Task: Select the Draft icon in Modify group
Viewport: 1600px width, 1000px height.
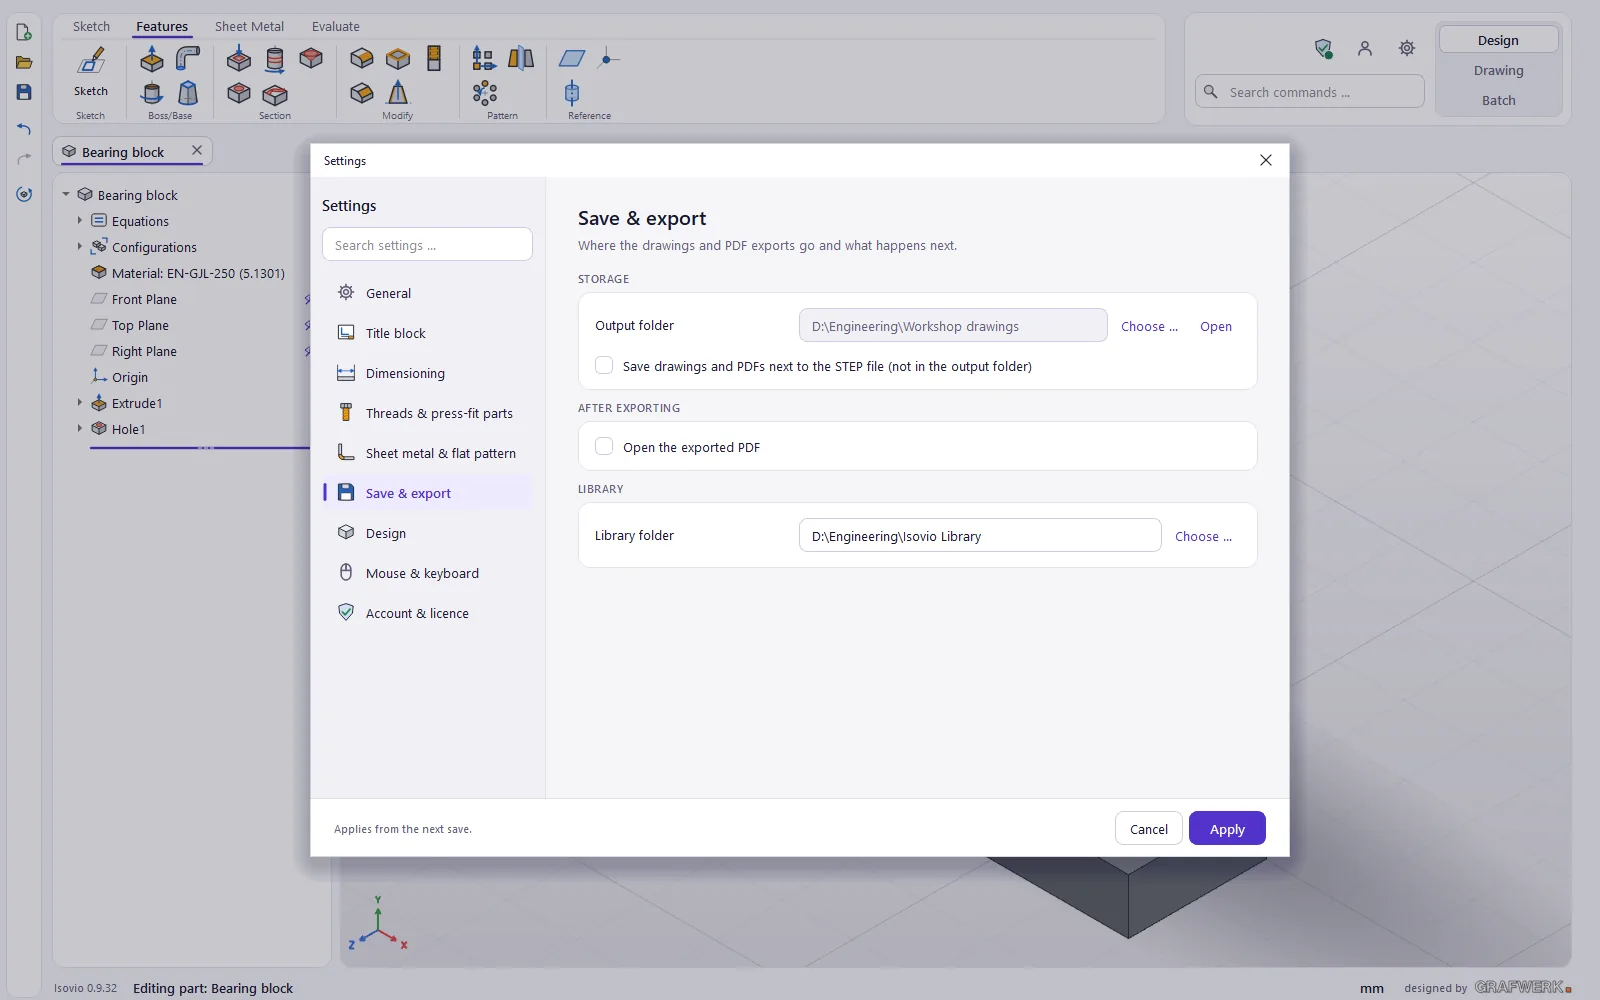Action: click(x=398, y=93)
